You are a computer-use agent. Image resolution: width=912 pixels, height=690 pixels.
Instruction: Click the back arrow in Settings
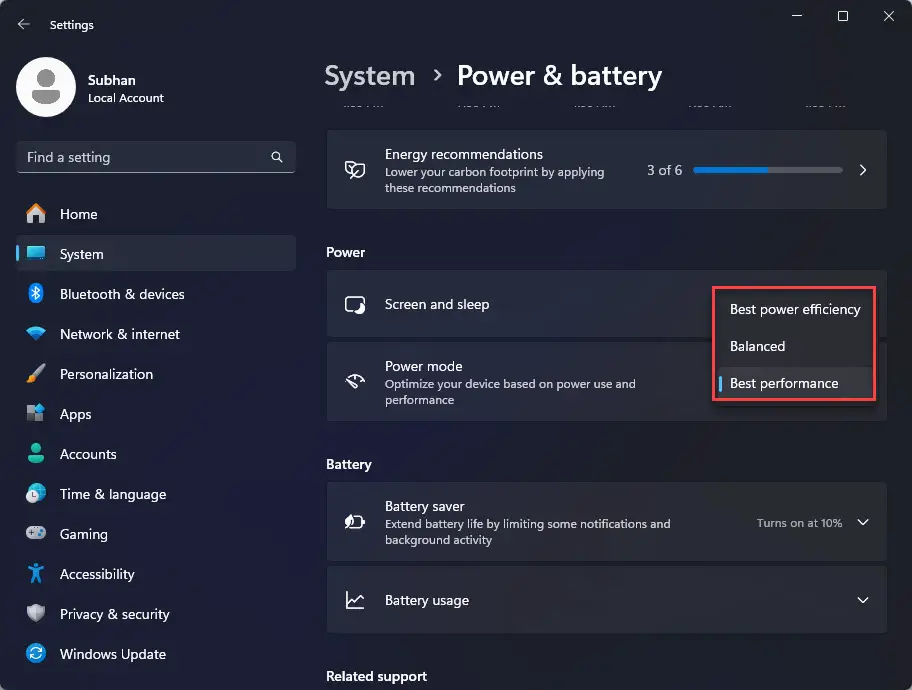pyautogui.click(x=24, y=25)
